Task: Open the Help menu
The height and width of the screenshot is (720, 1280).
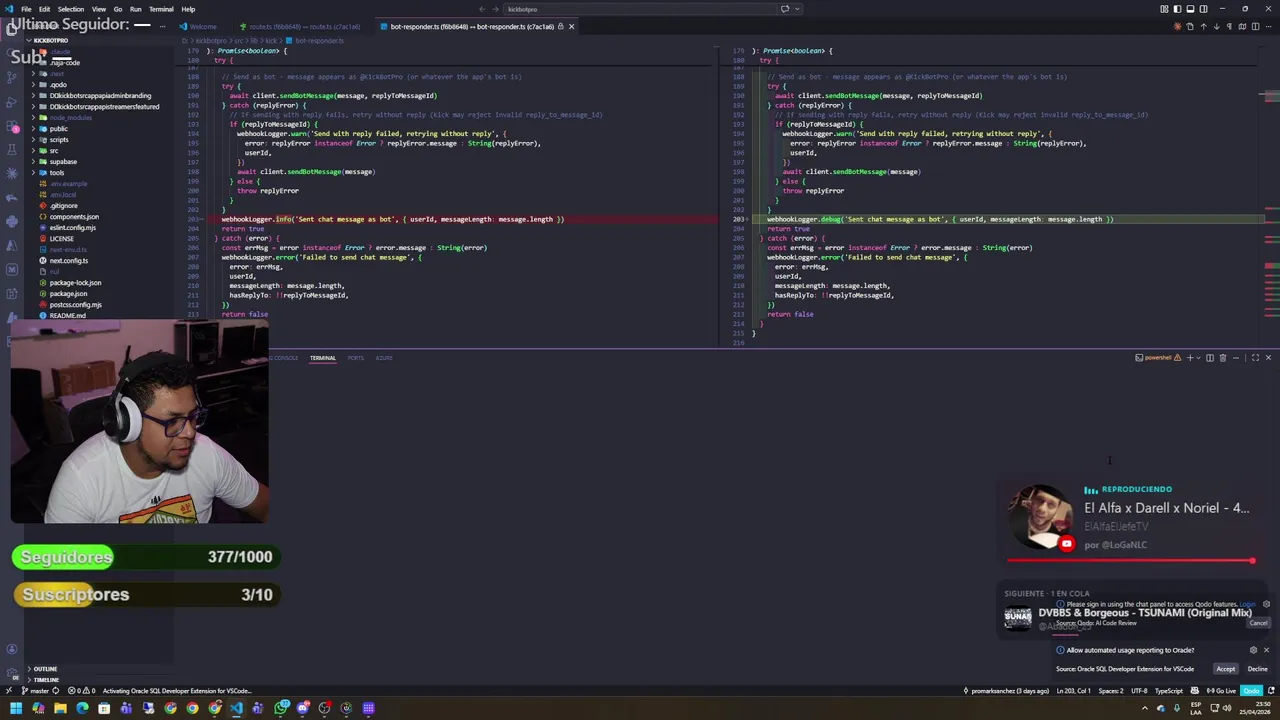Action: [188, 9]
